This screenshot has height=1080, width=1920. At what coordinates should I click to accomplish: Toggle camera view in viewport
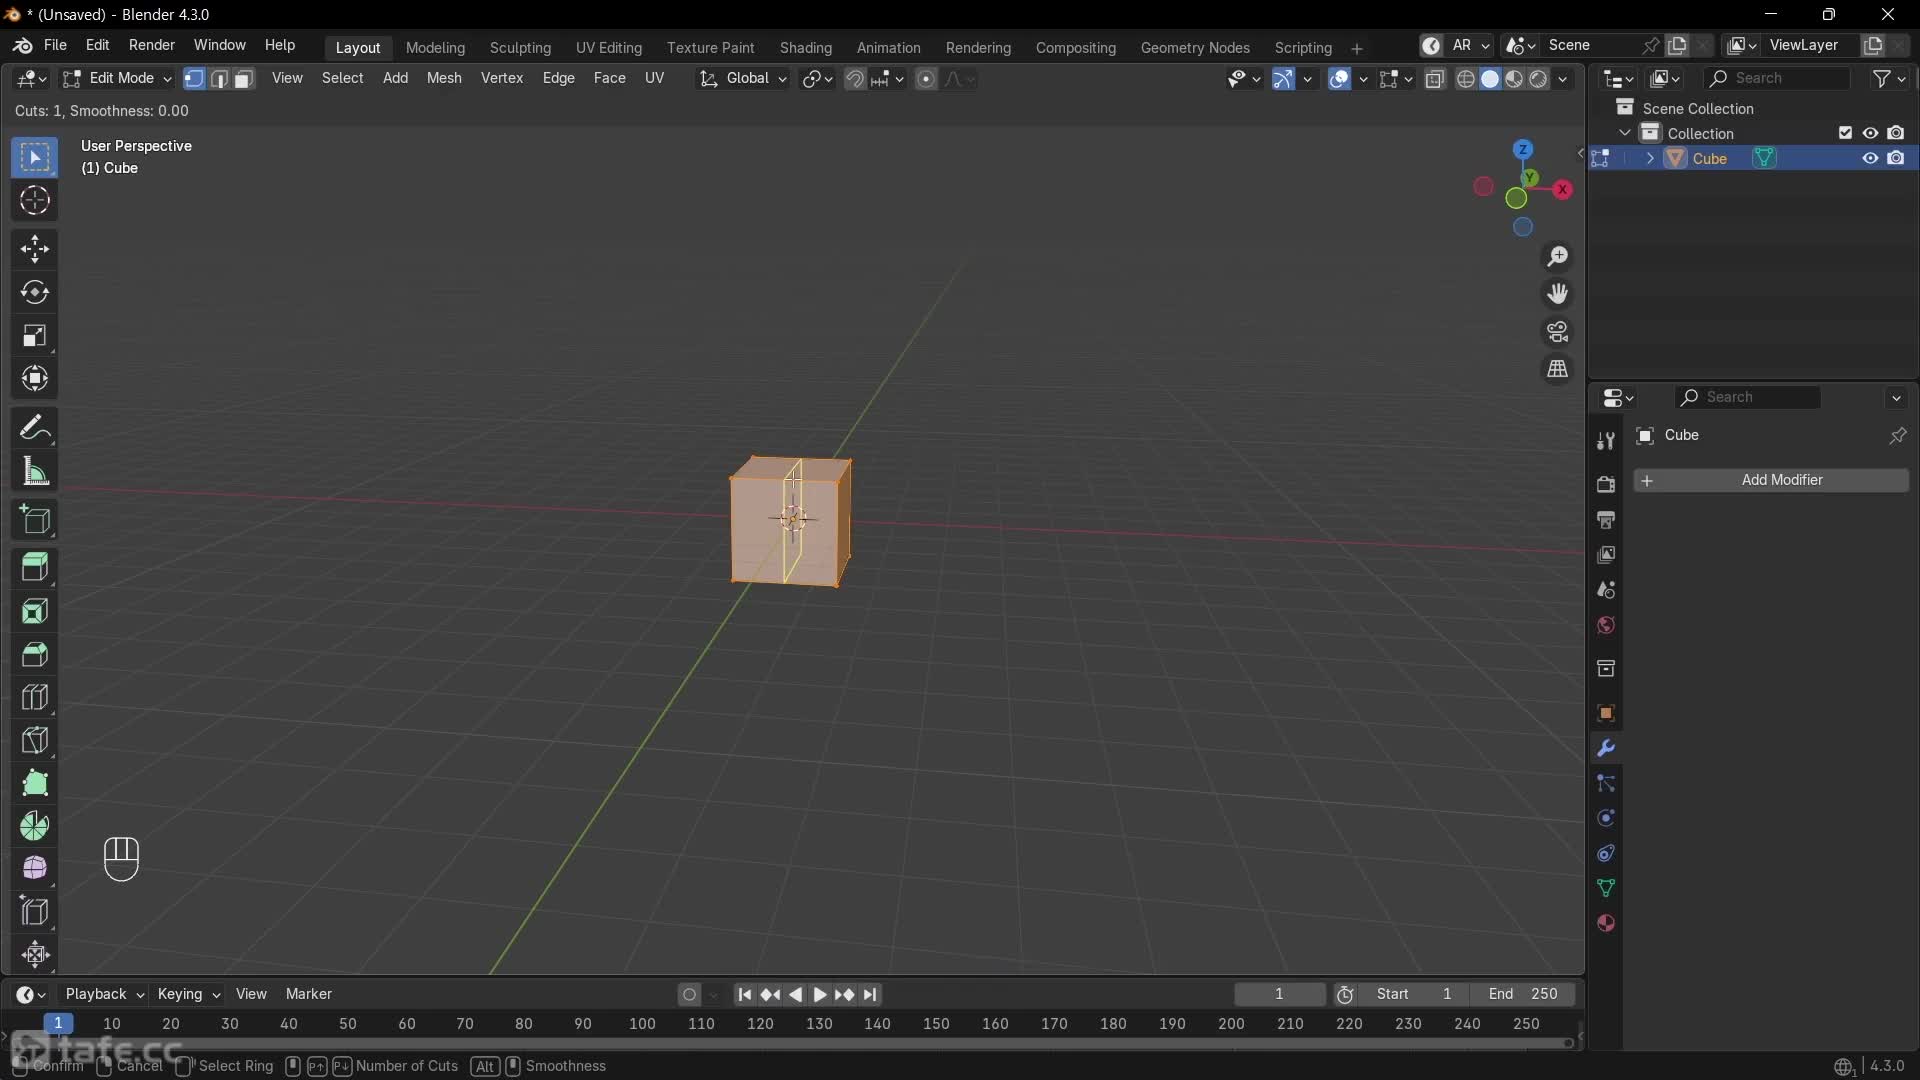1557,332
